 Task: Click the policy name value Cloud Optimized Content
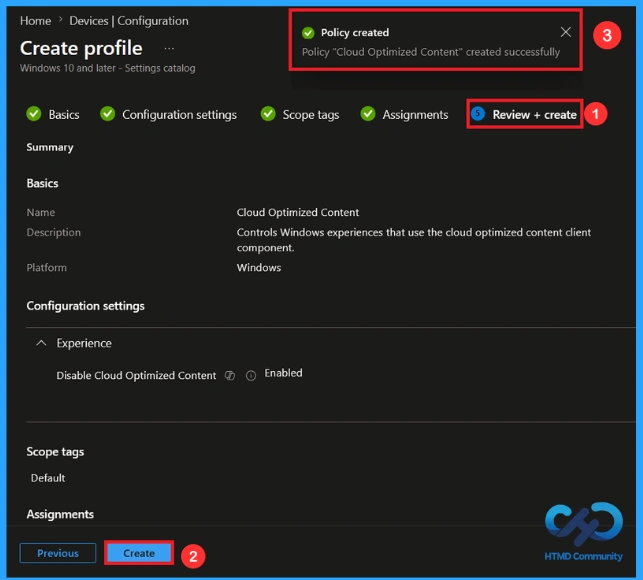point(298,212)
